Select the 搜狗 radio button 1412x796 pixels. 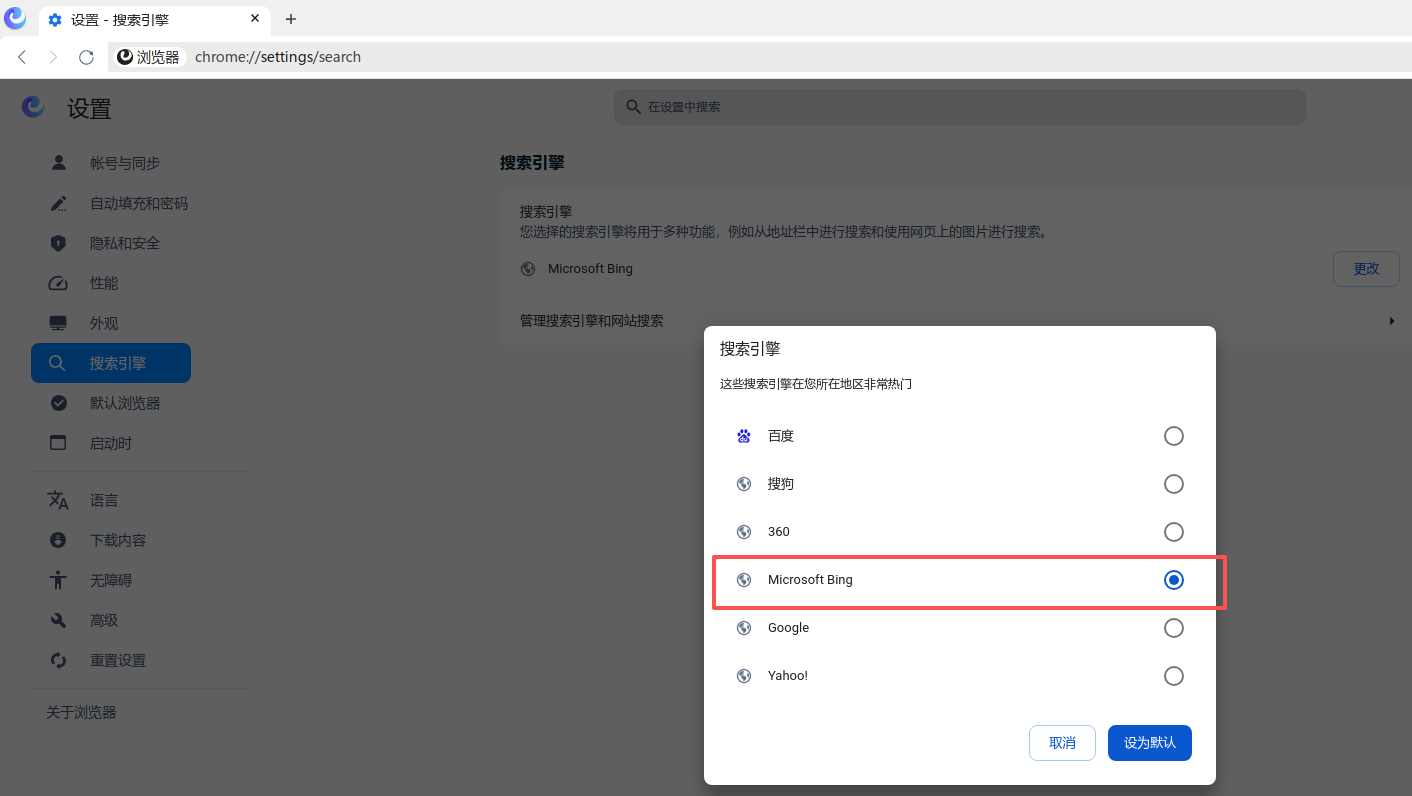point(1174,484)
